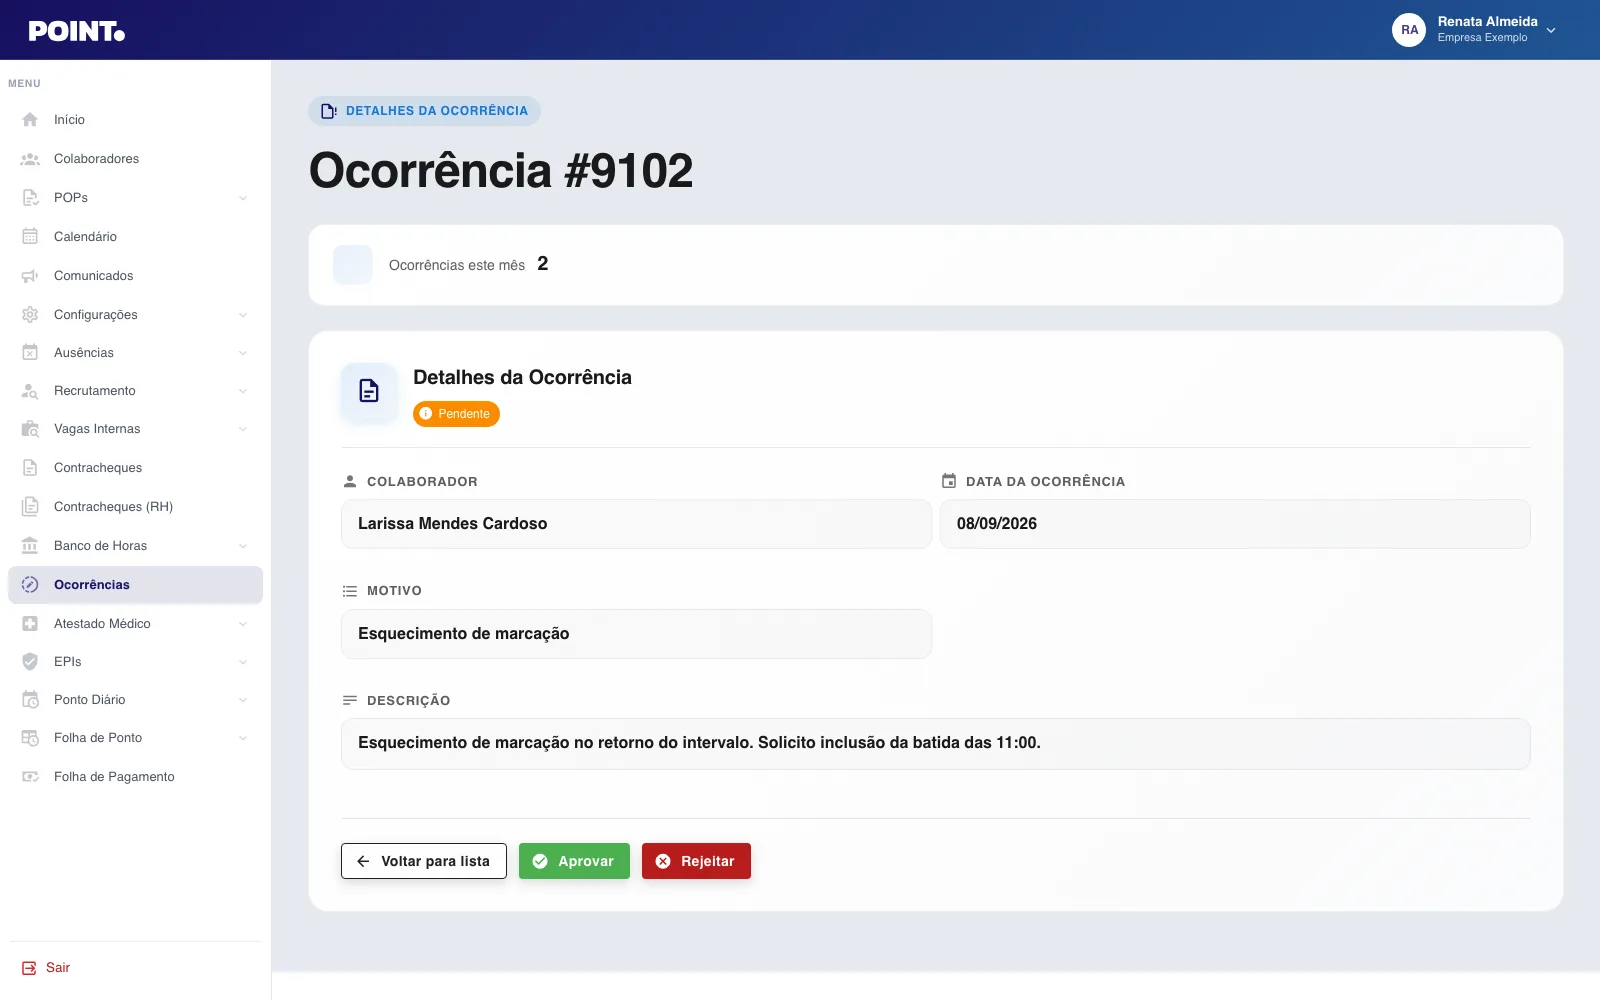The height and width of the screenshot is (1000, 1600).
Task: Click the Data da Ocorrência field 08/09/2026
Action: tap(1235, 524)
